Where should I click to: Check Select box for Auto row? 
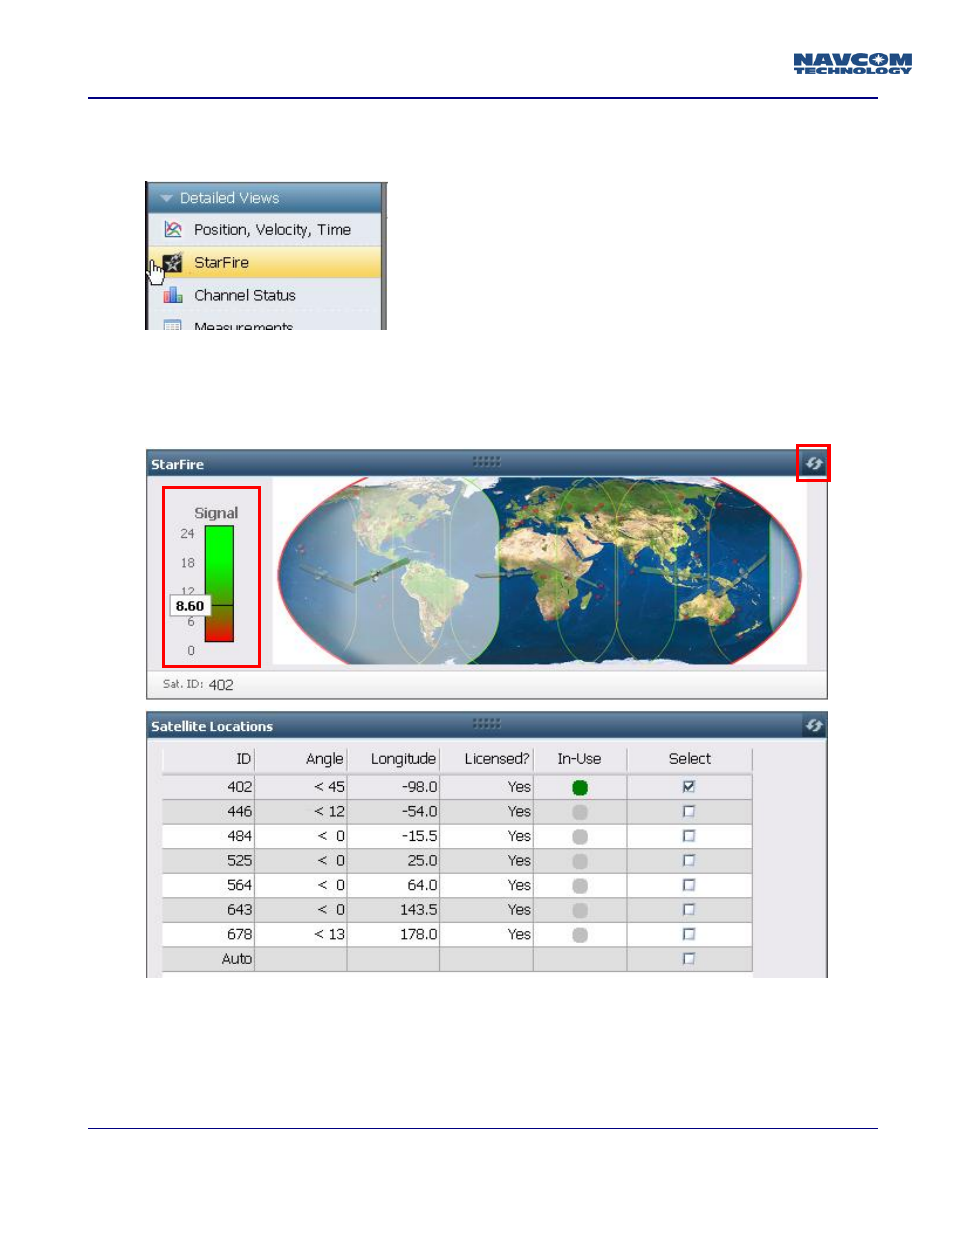689,959
